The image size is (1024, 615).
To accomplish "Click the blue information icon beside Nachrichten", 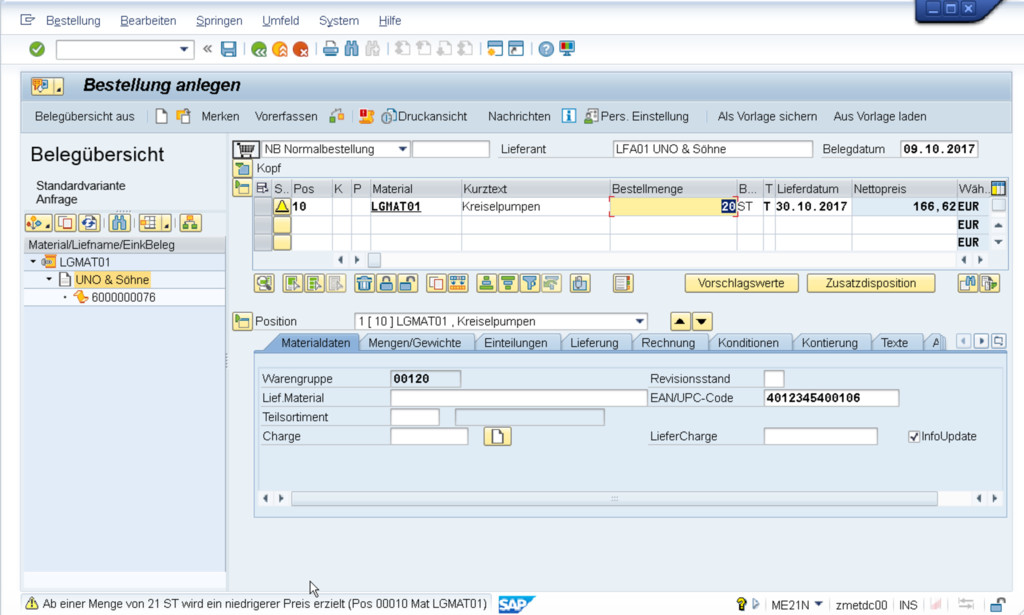I will (568, 116).
